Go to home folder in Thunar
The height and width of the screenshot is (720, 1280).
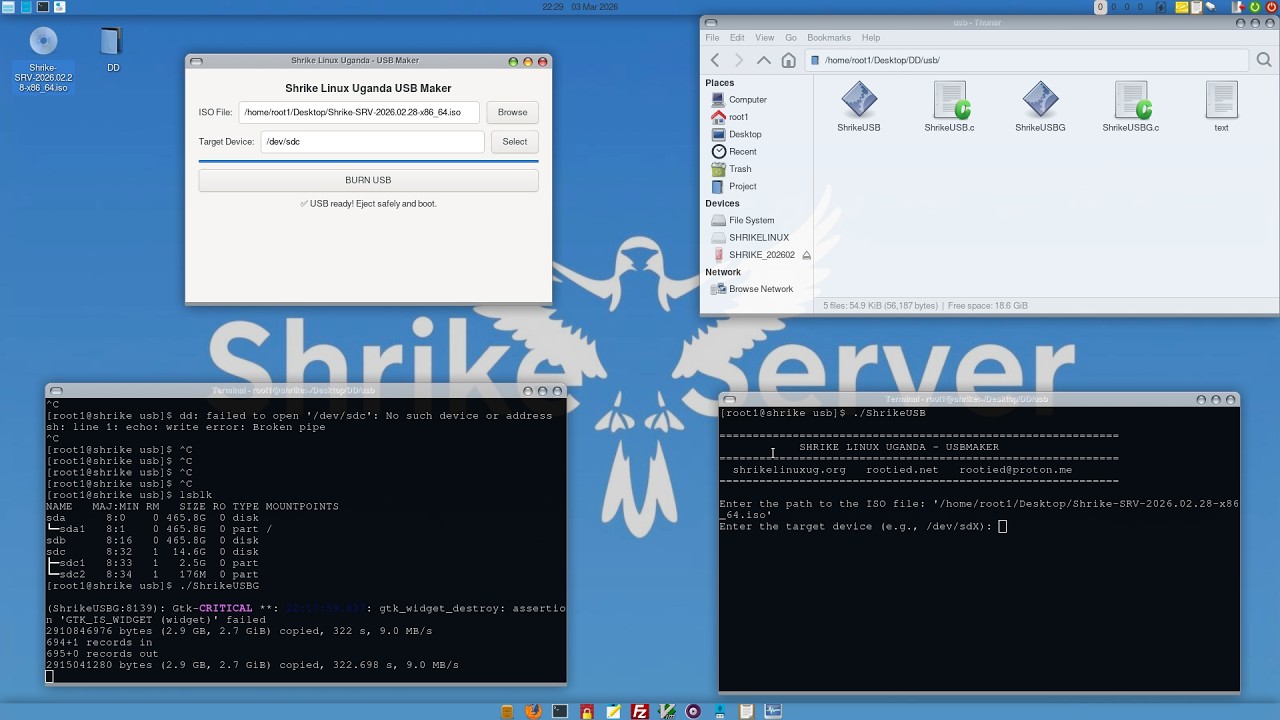[x=788, y=60]
